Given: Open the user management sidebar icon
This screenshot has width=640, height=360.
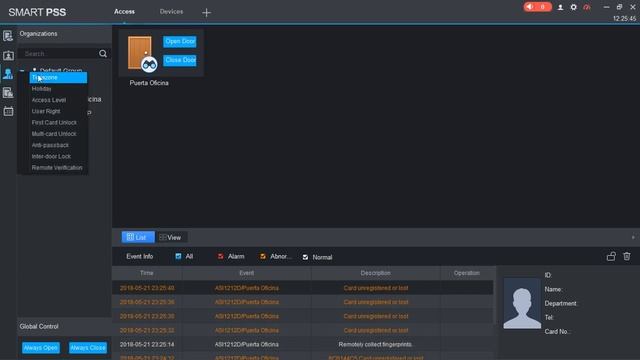Looking at the screenshot, I should click(8, 55).
